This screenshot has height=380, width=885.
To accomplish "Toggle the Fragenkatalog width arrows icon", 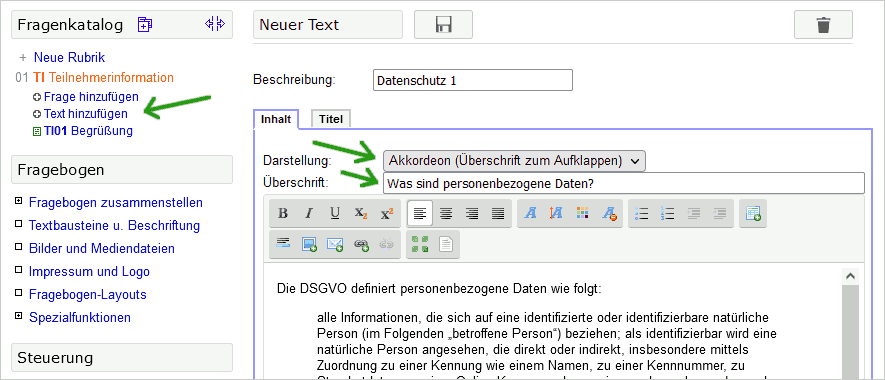I will pos(215,24).
